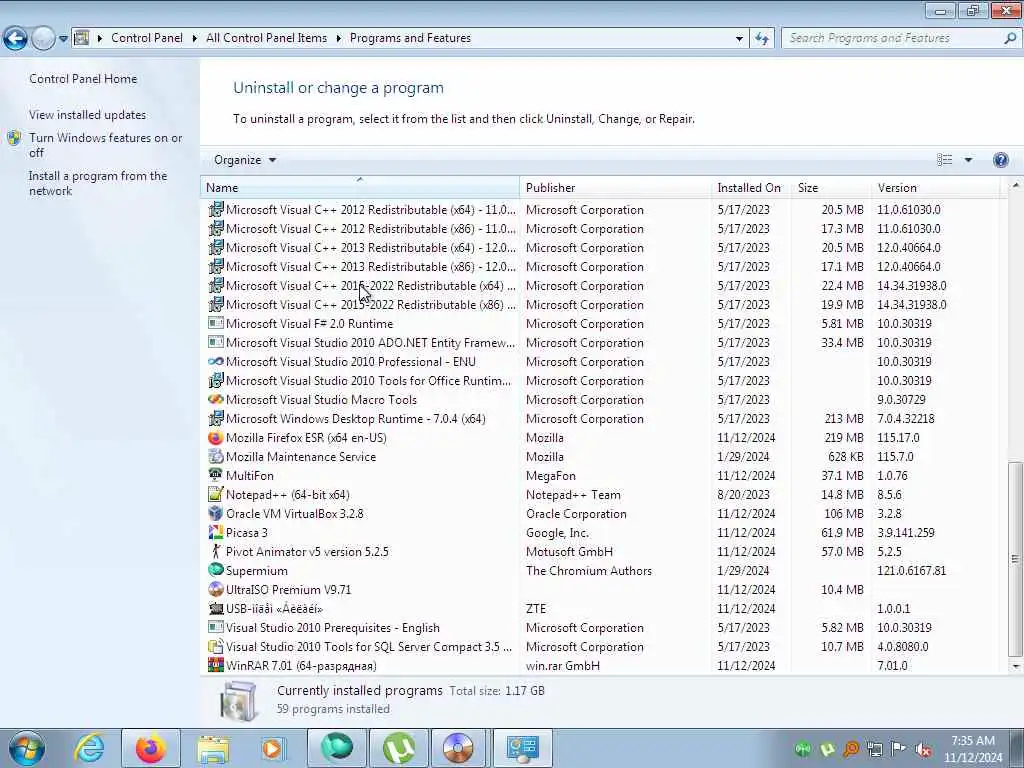Viewport: 1024px width, 768px height.
Task: Click the Microsoft Visual F# 2.0 Runtime icon
Action: (216, 323)
